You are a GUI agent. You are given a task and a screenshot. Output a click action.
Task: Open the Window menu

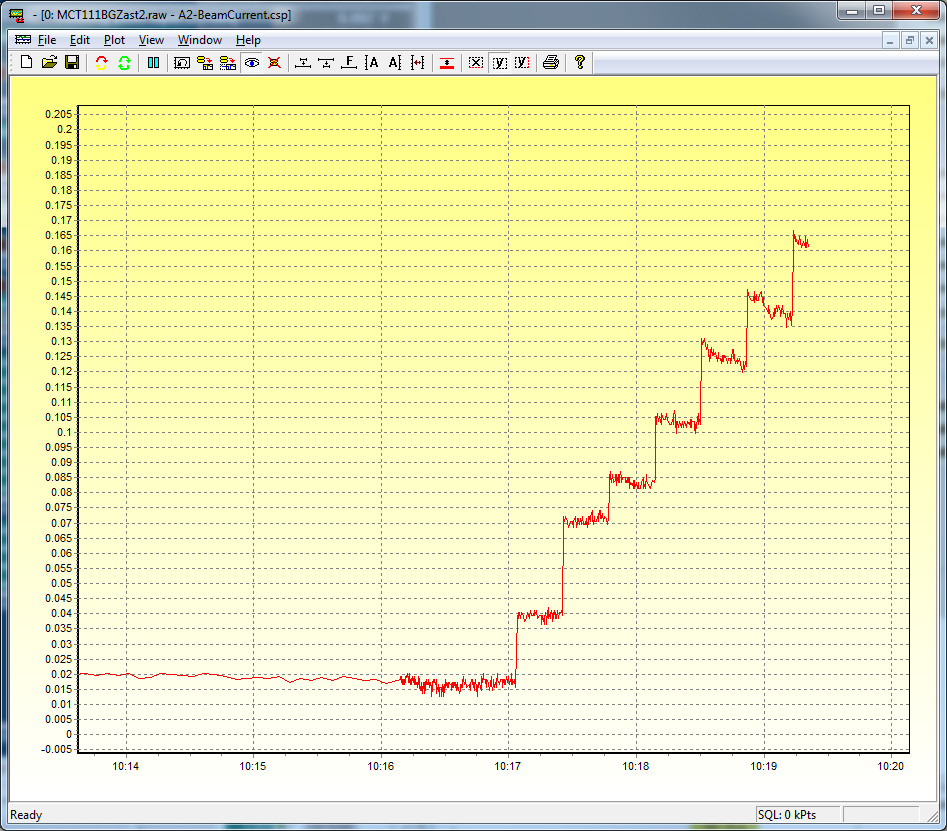[x=200, y=40]
